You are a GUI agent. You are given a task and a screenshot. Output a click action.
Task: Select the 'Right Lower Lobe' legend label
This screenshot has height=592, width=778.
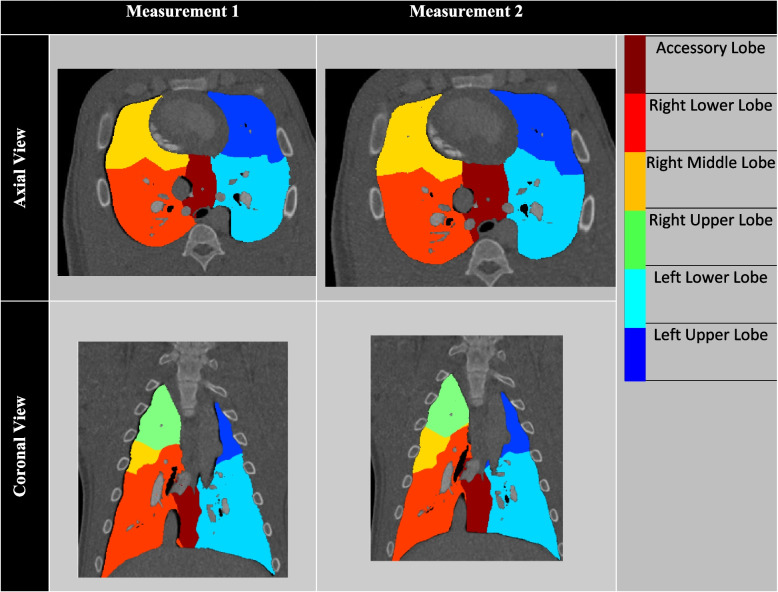[710, 105]
